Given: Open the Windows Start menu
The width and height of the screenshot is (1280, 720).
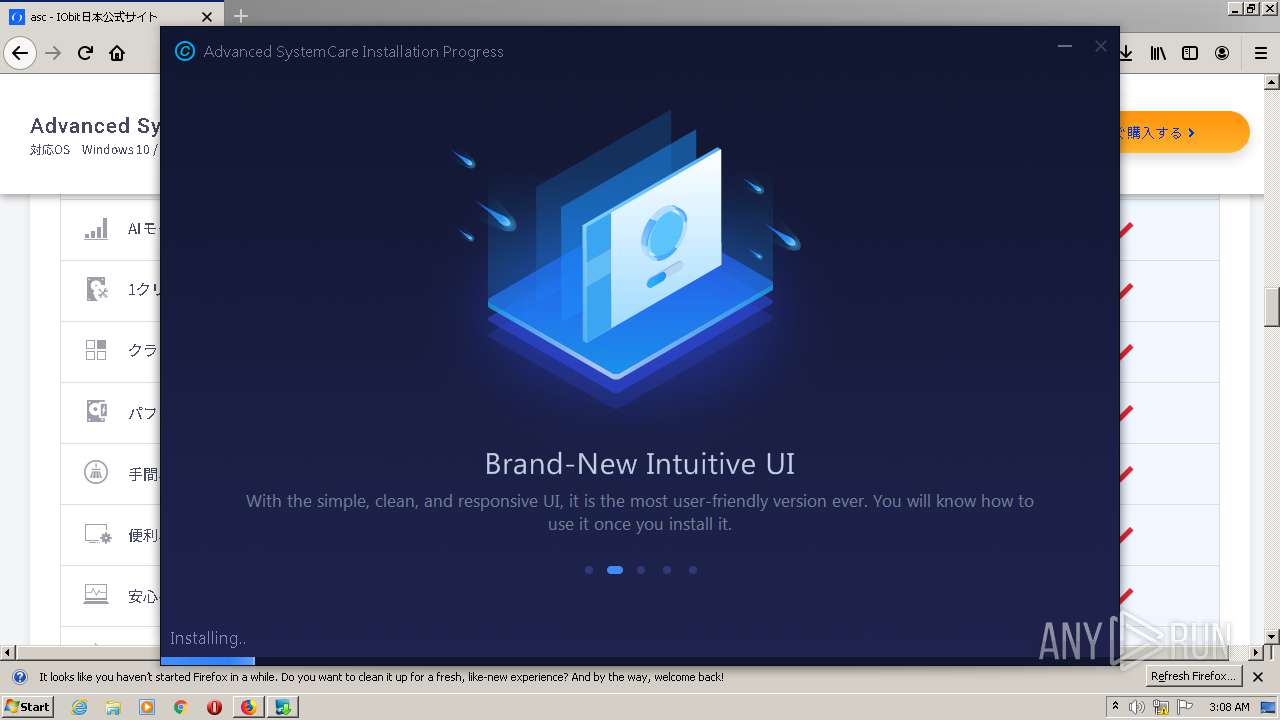Looking at the screenshot, I should click(x=28, y=707).
